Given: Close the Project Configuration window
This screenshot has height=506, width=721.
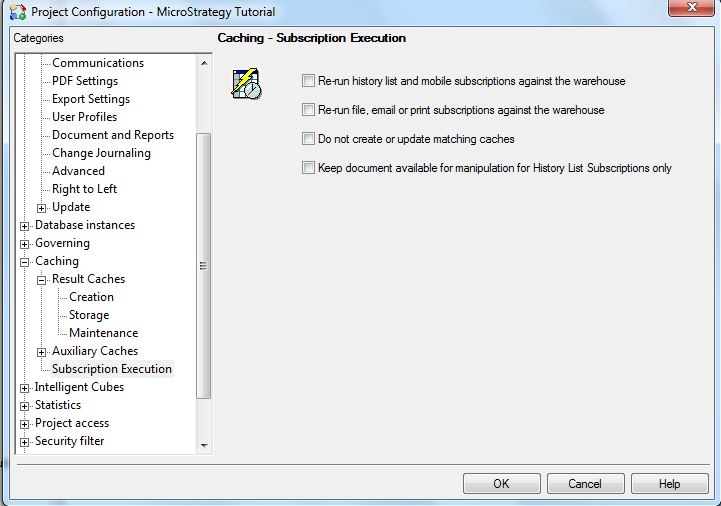Looking at the screenshot, I should (692, 8).
